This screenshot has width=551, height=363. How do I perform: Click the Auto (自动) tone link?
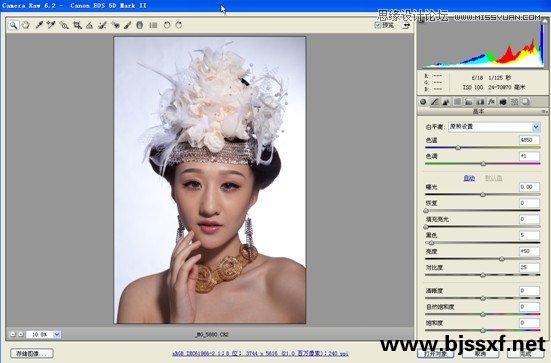coord(469,179)
